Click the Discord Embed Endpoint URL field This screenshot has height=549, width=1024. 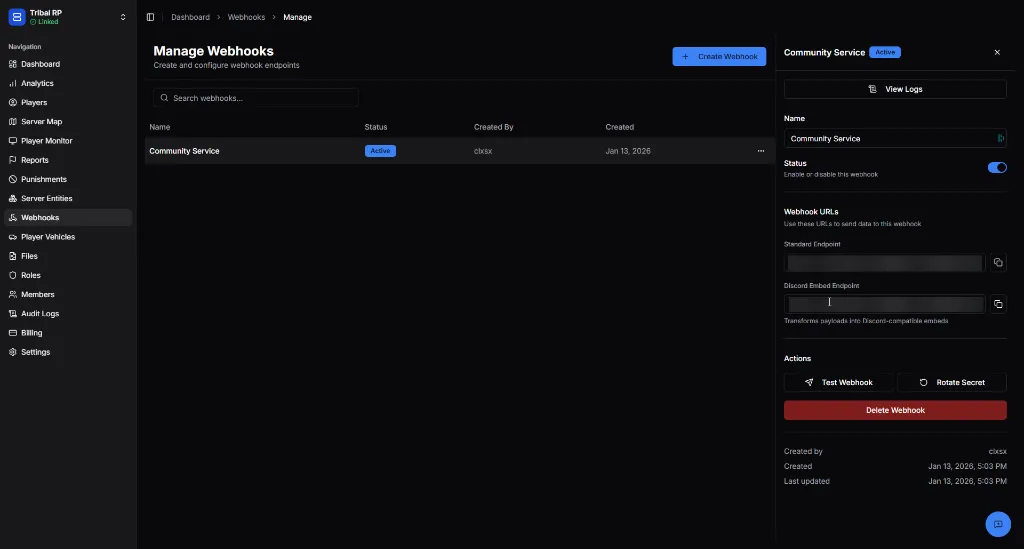pos(884,304)
